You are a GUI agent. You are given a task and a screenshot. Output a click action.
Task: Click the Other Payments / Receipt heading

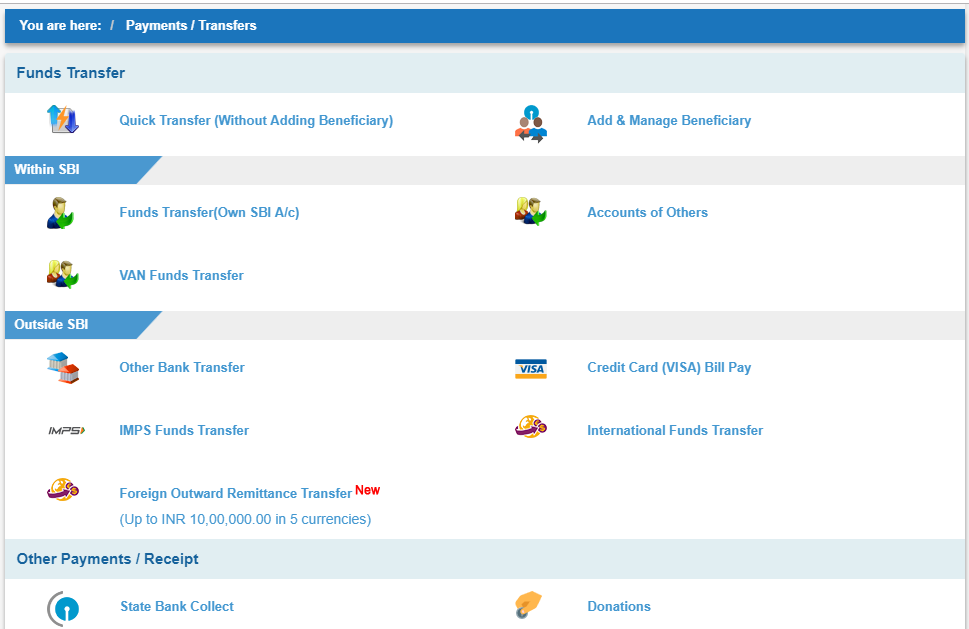pos(108,559)
